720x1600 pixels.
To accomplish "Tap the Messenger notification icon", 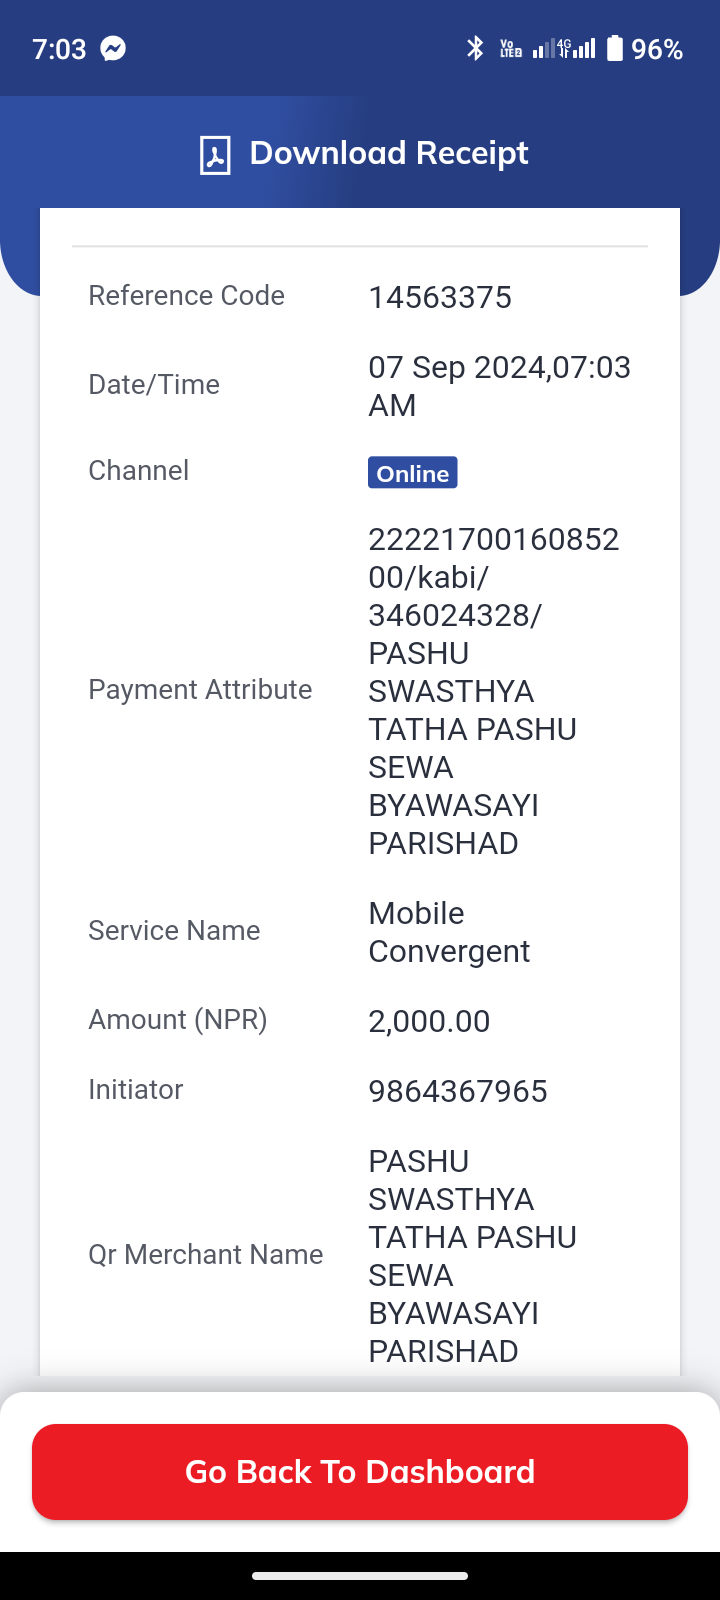I will pos(114,49).
